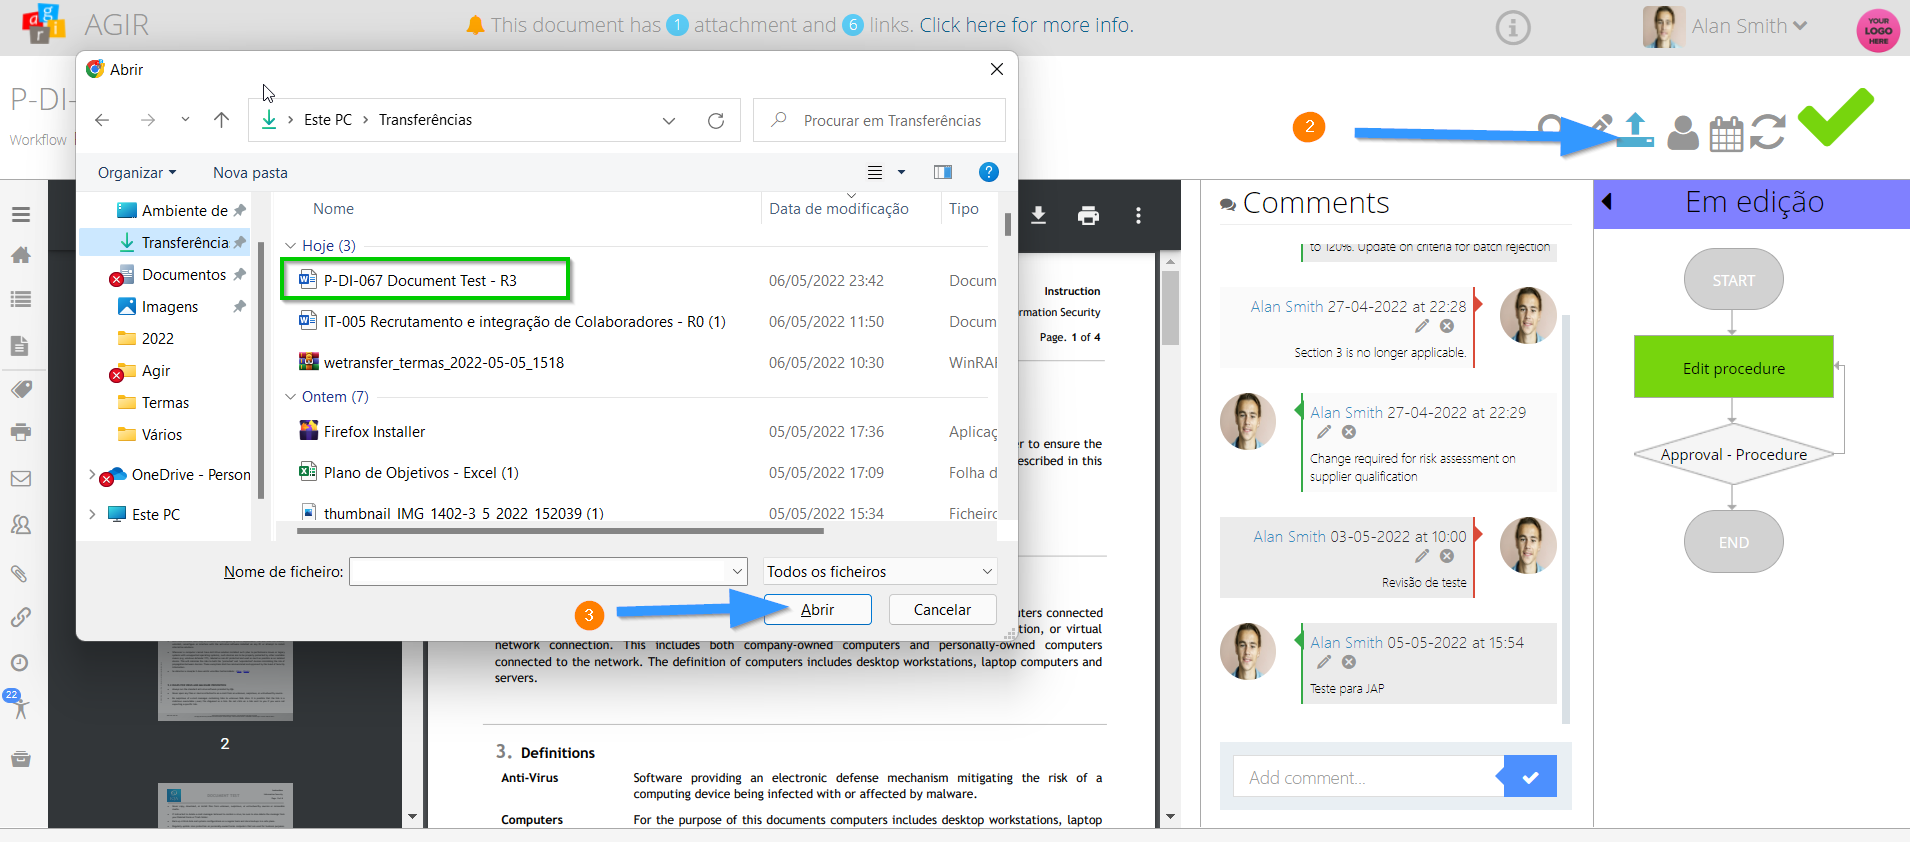Click the Nome de ficheiro input field
This screenshot has height=842, width=1910.
[x=539, y=572]
